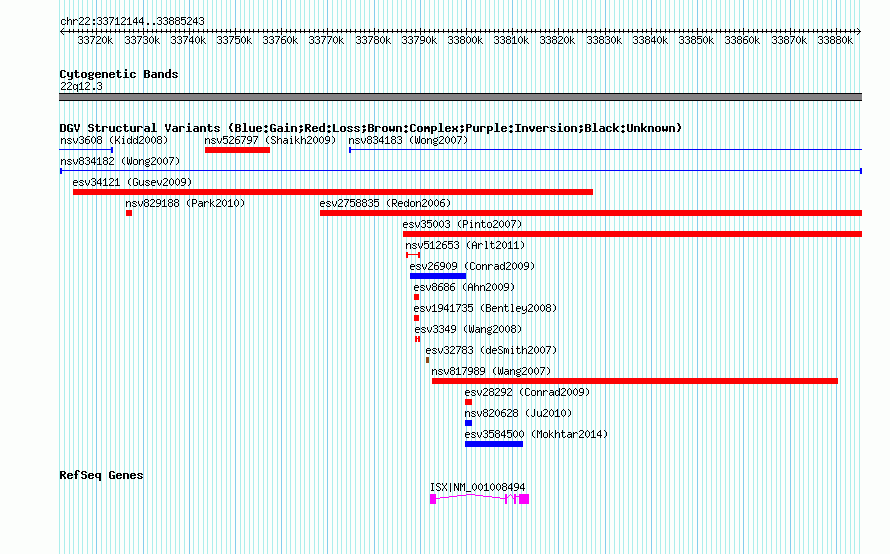Click the Cytogenetic Bands track title
Image resolution: width=890 pixels, height=554 pixels.
click(119, 74)
